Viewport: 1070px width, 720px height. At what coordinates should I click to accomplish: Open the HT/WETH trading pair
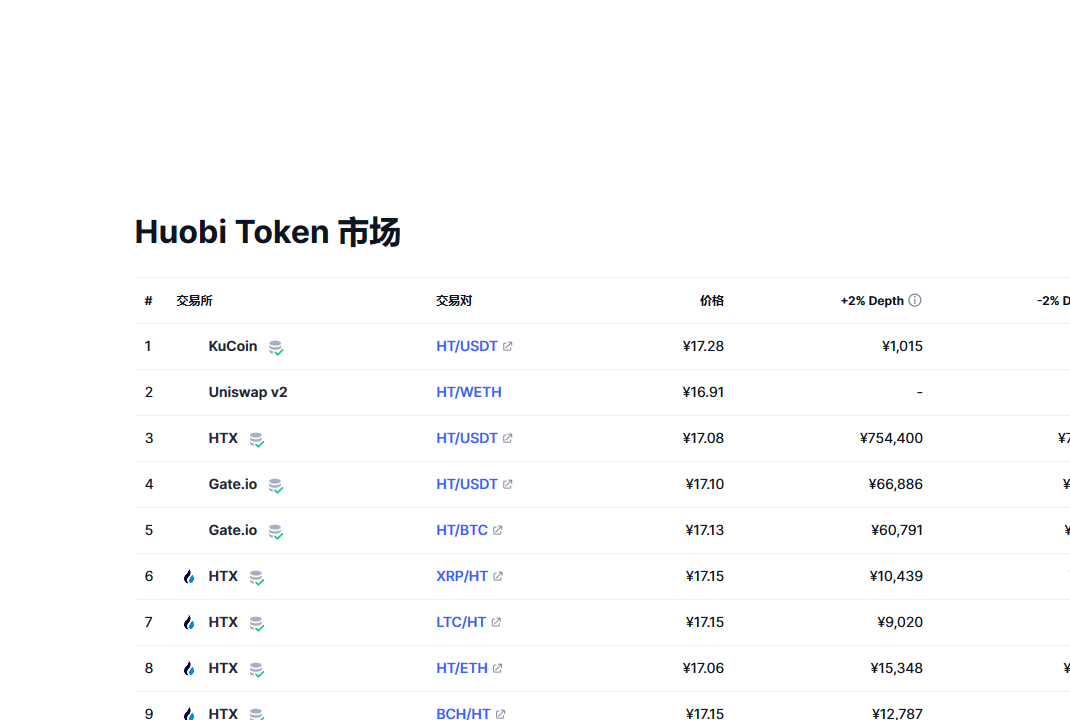click(469, 392)
